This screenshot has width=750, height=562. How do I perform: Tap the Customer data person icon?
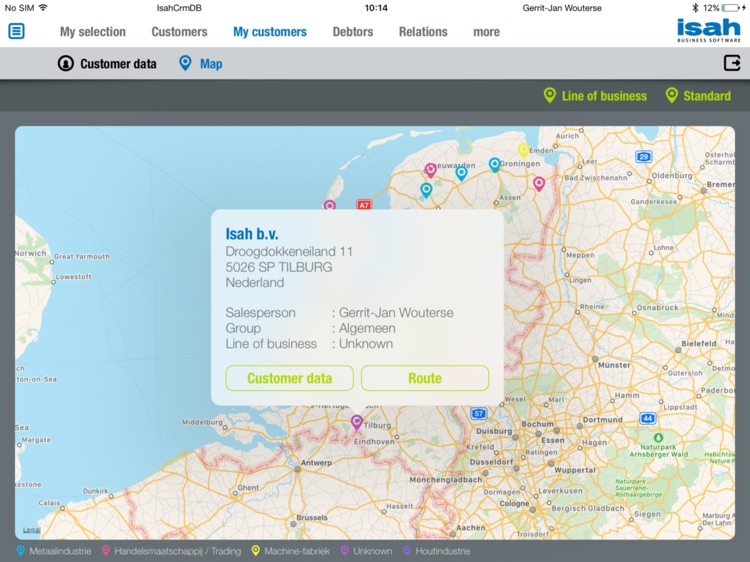point(66,63)
